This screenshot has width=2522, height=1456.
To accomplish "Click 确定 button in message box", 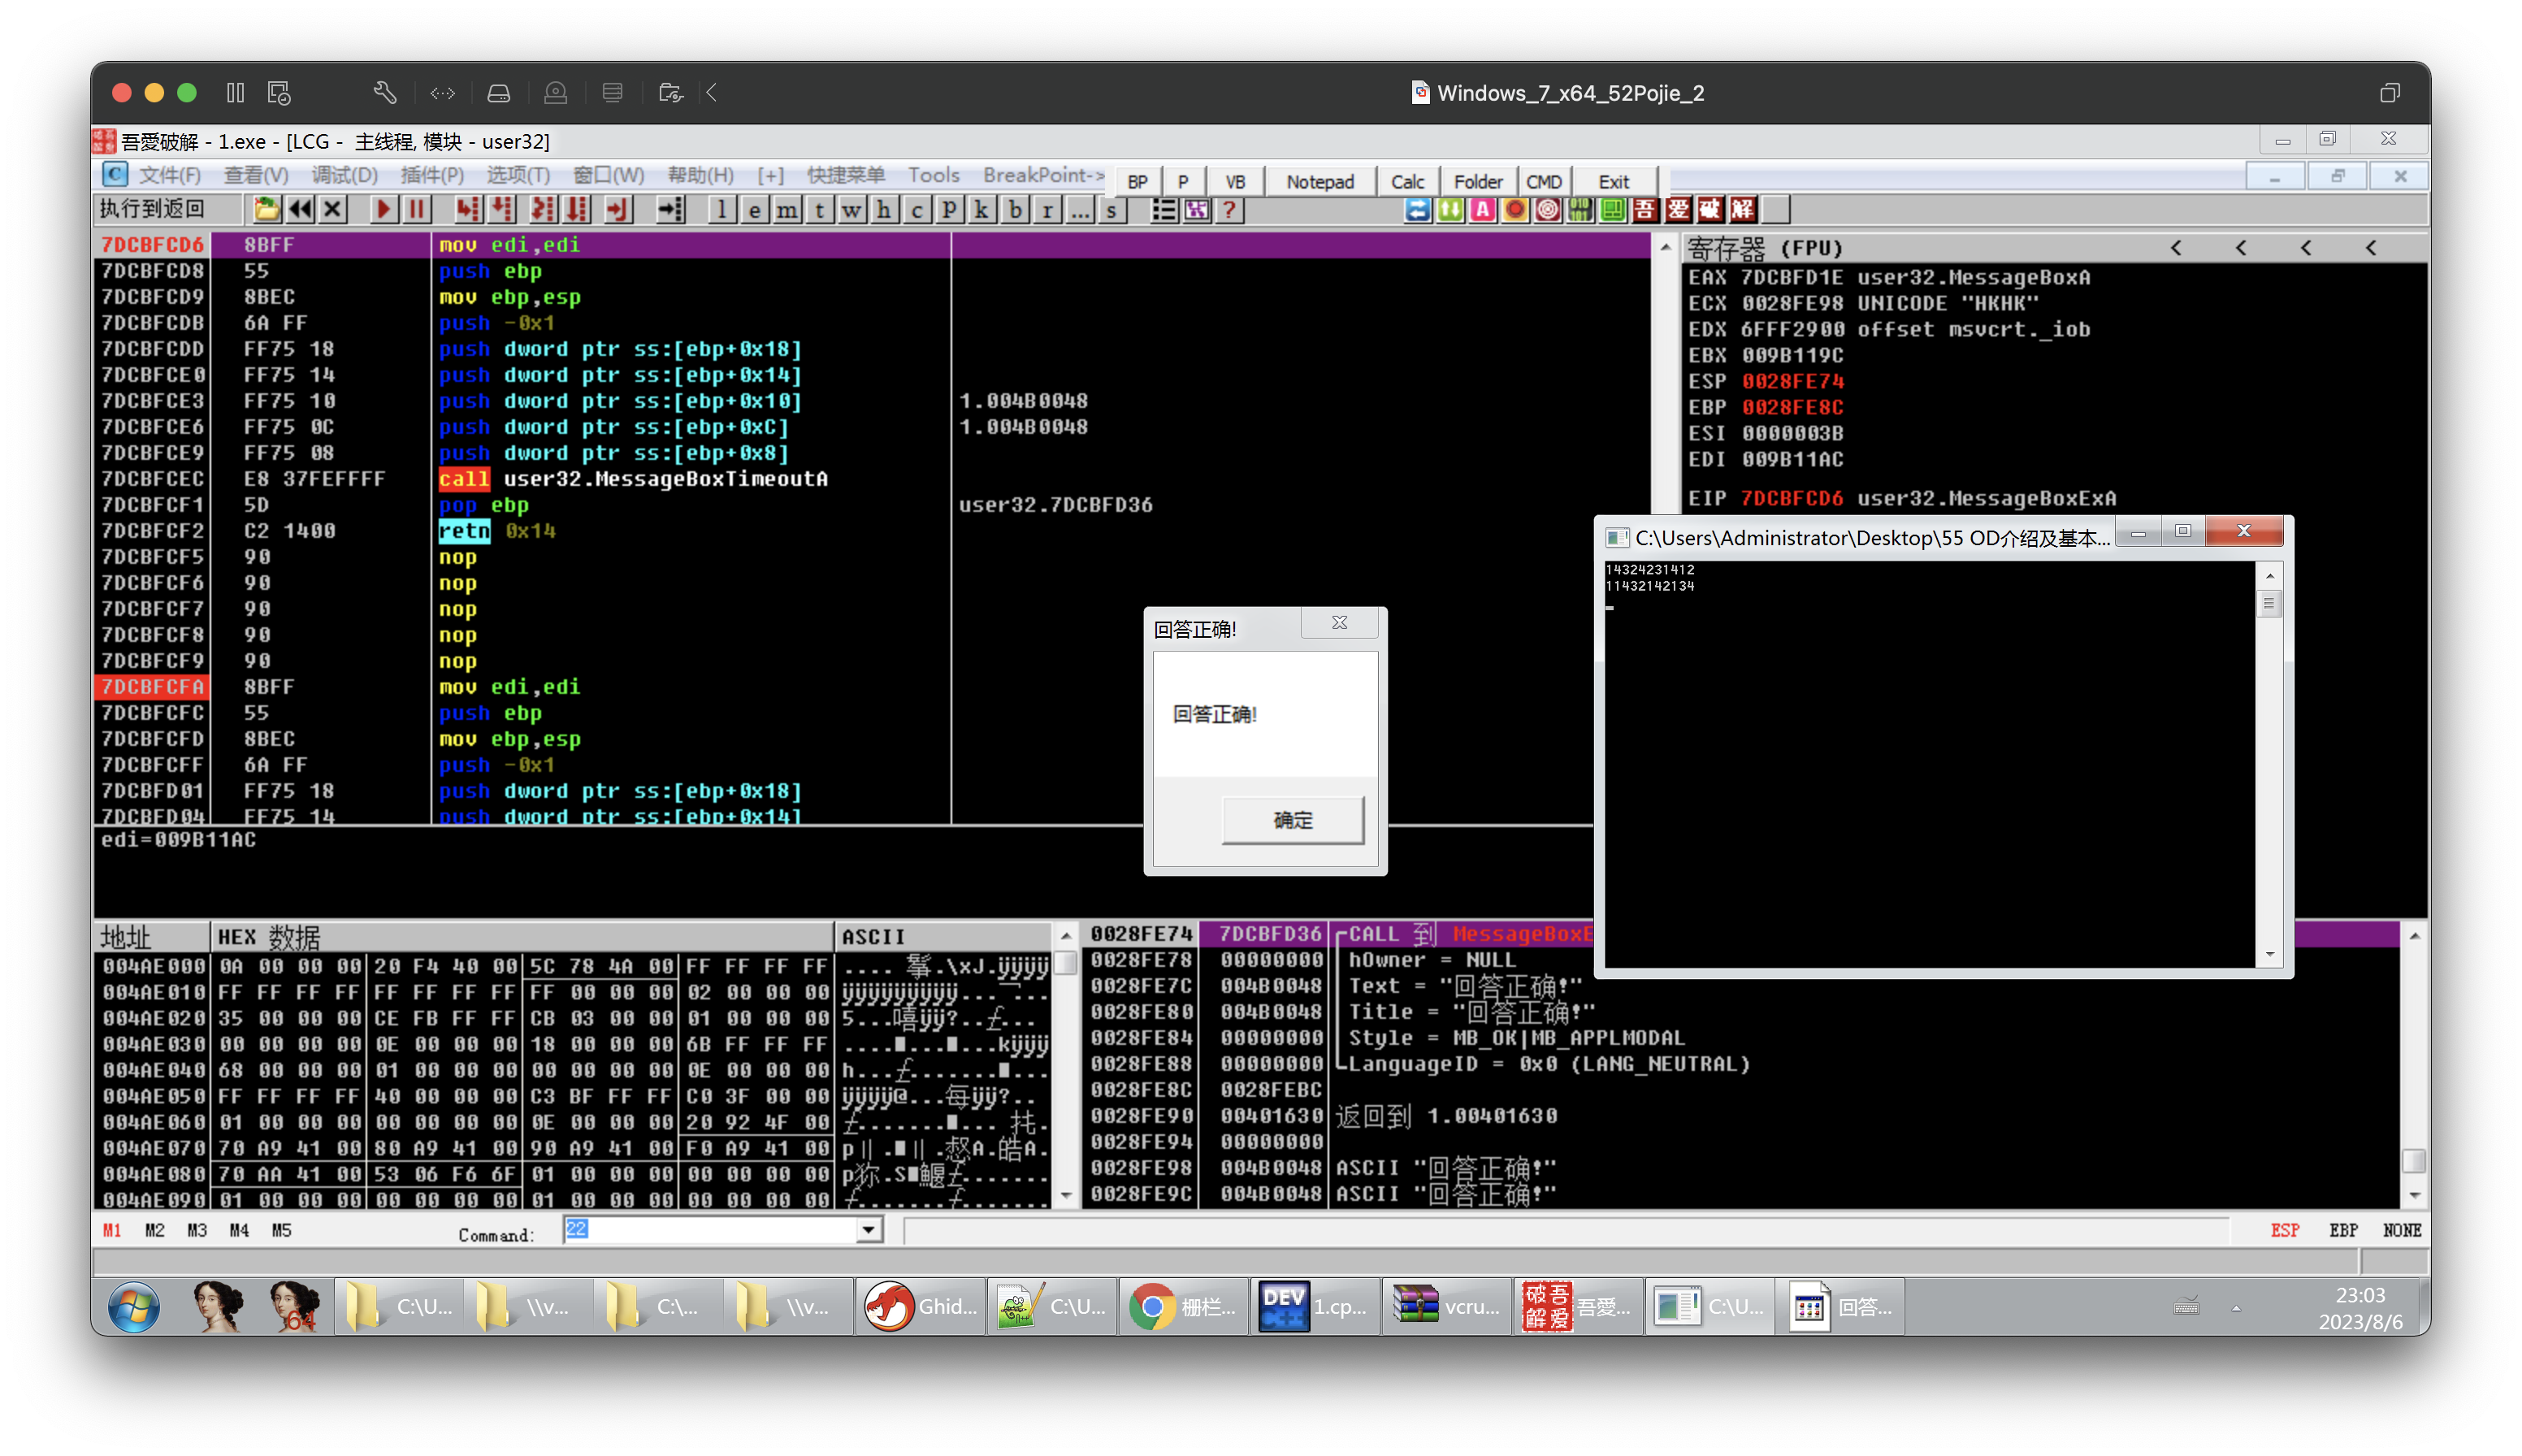I will point(1292,820).
